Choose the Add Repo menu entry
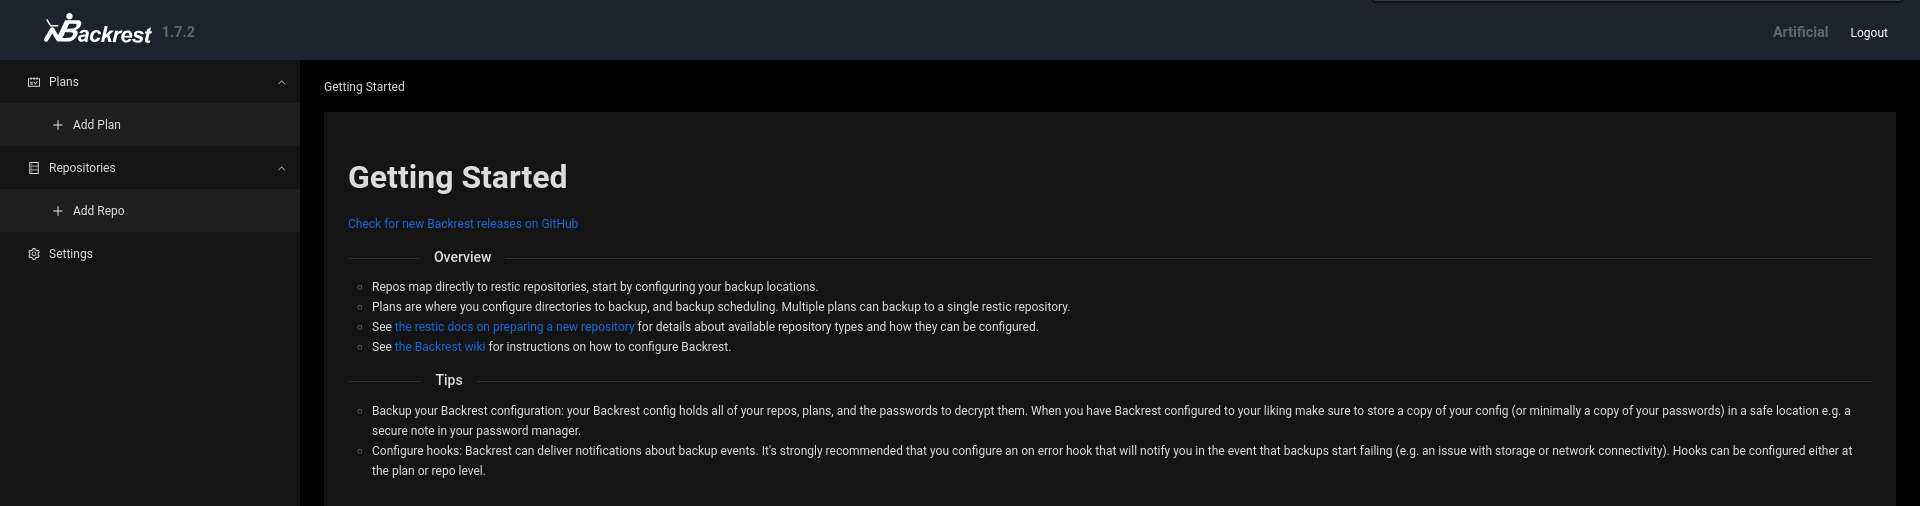This screenshot has height=506, width=1920. pyautogui.click(x=99, y=211)
